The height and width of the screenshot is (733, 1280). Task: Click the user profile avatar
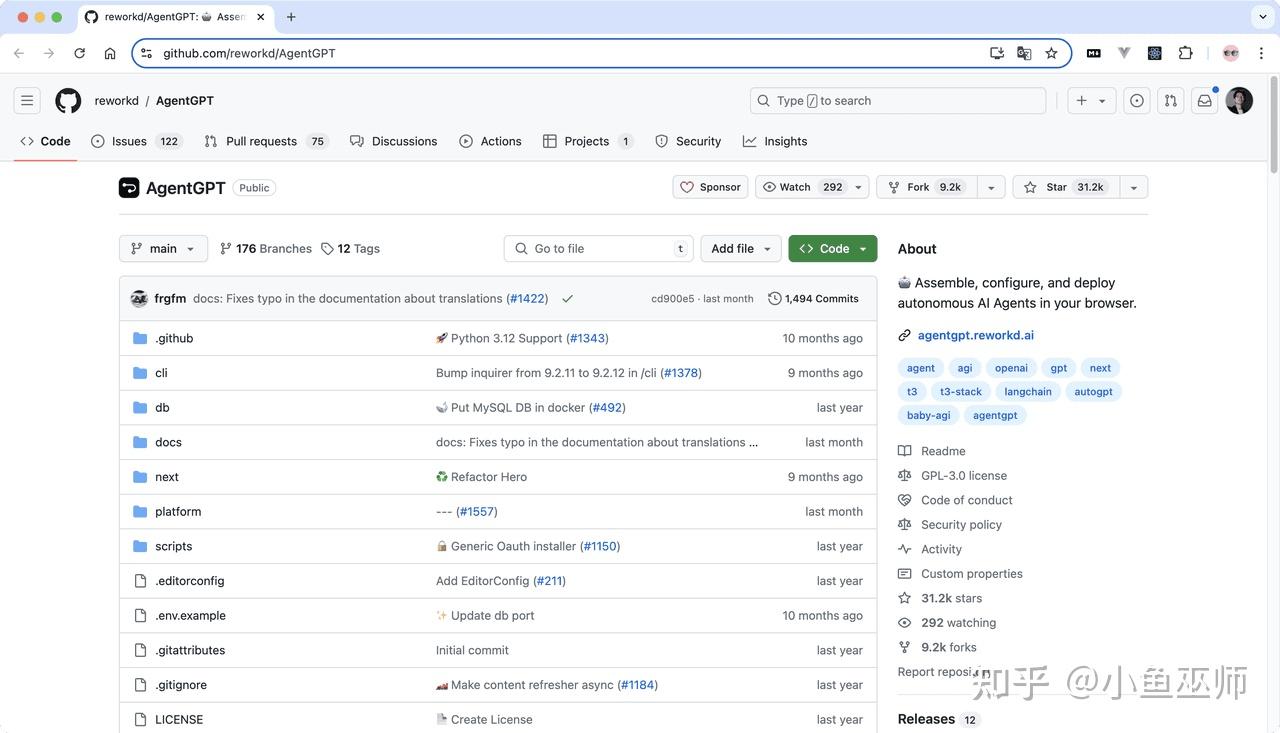coord(1239,101)
